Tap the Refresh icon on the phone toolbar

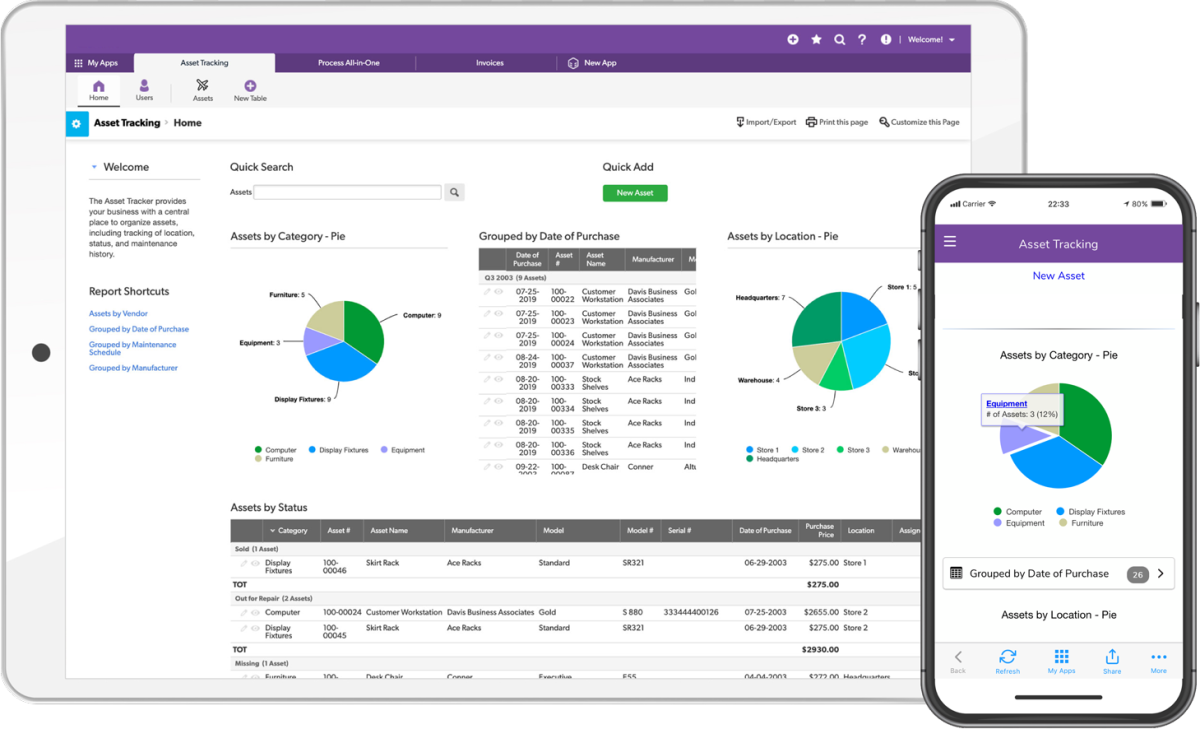click(1008, 657)
